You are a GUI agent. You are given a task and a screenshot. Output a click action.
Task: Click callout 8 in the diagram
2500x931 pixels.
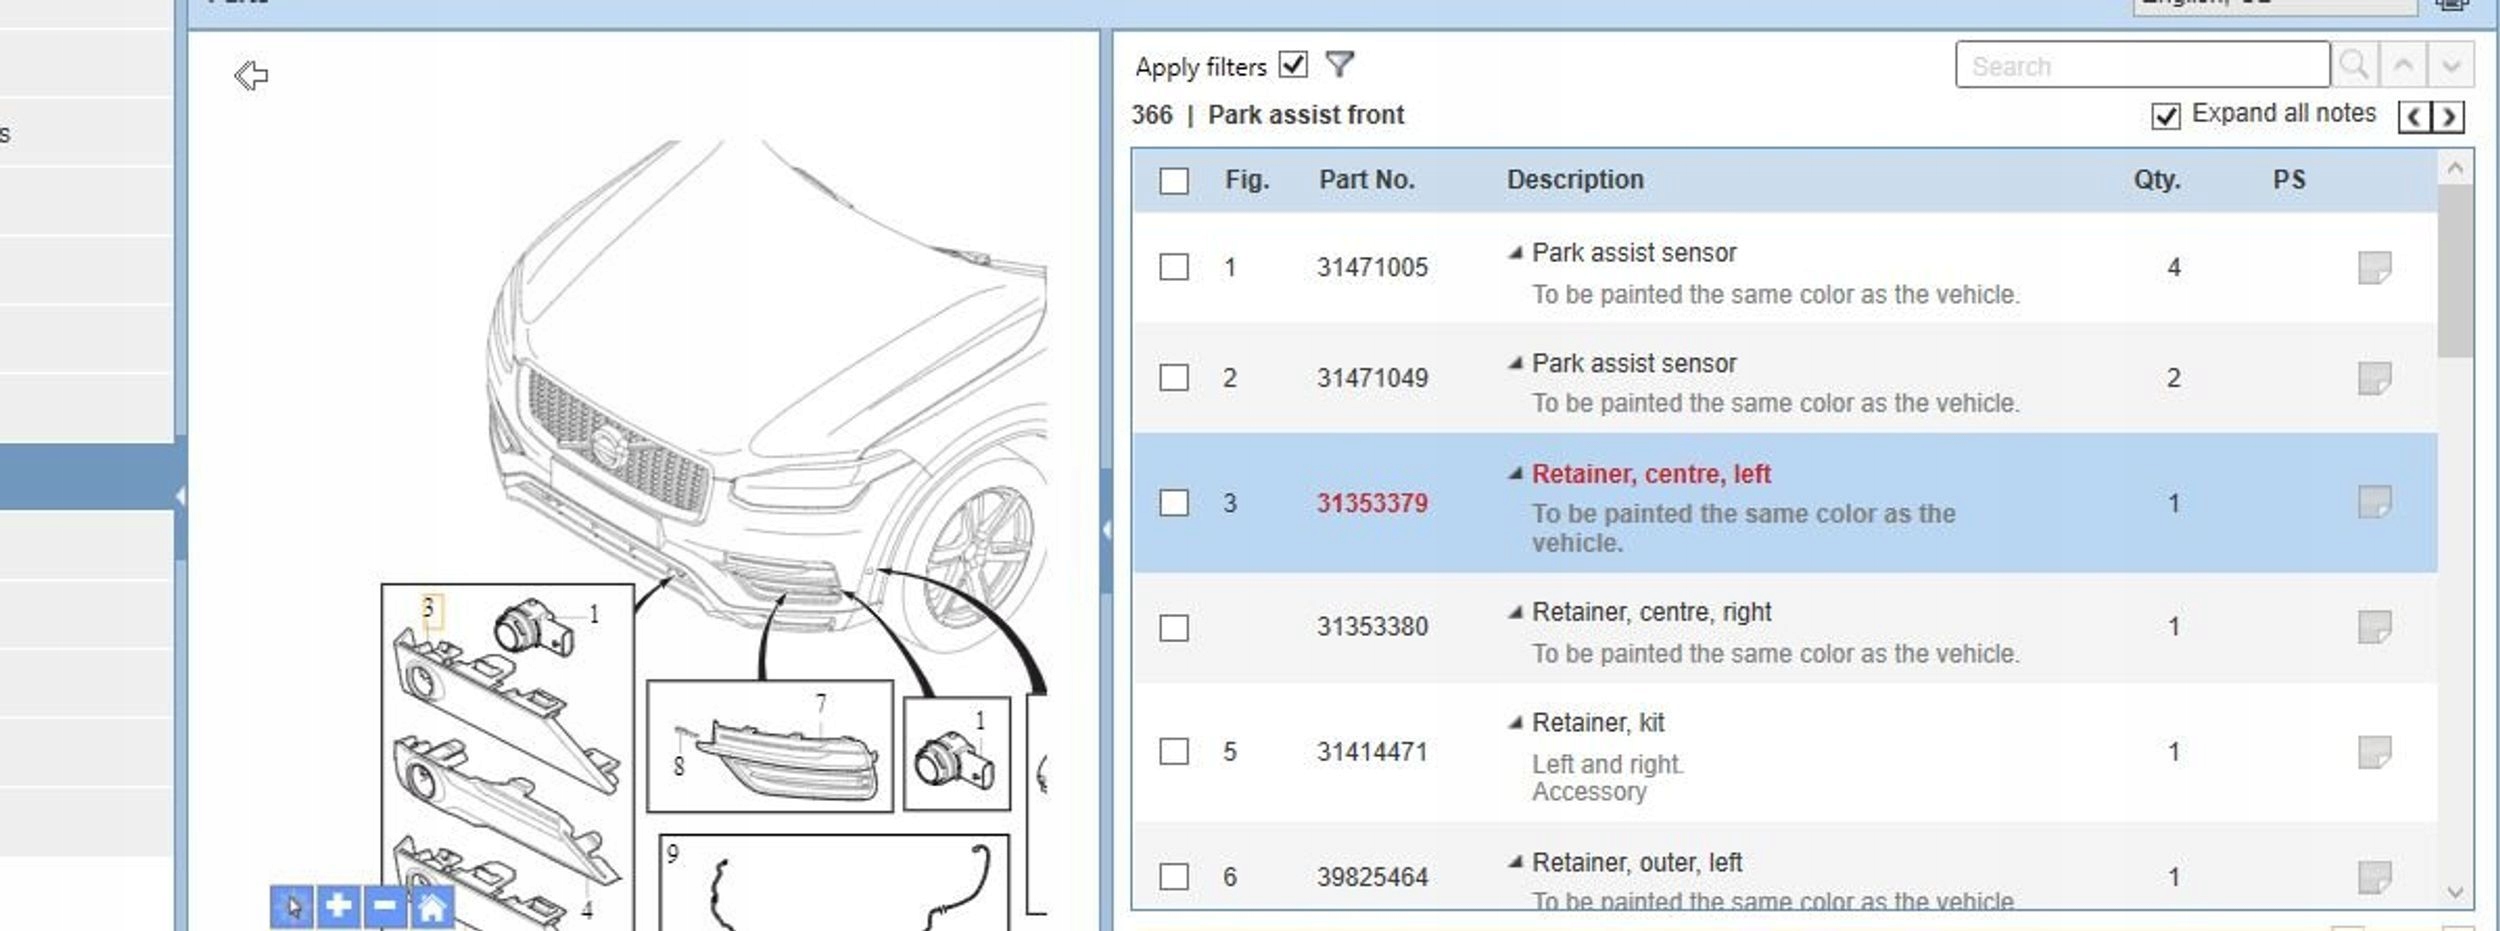(679, 767)
